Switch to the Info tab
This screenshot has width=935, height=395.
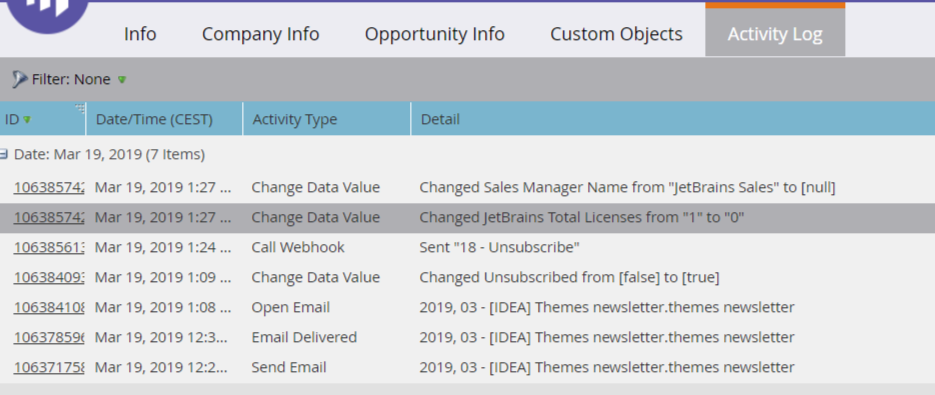[140, 34]
